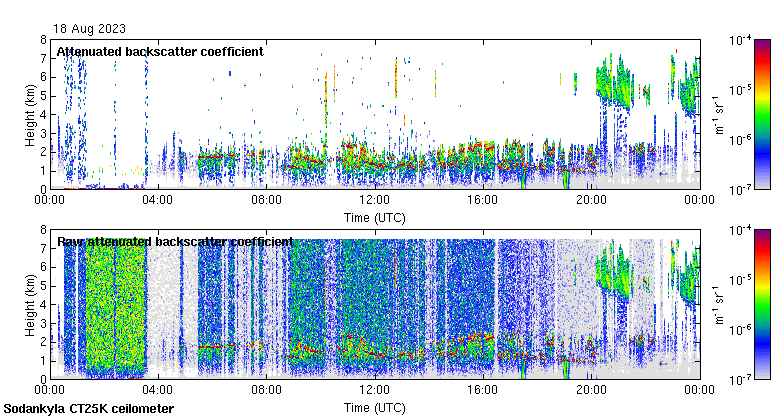The width and height of the screenshot is (780, 420).
Task: Click the 20:00 tick label of bottom plot
Action: [591, 390]
